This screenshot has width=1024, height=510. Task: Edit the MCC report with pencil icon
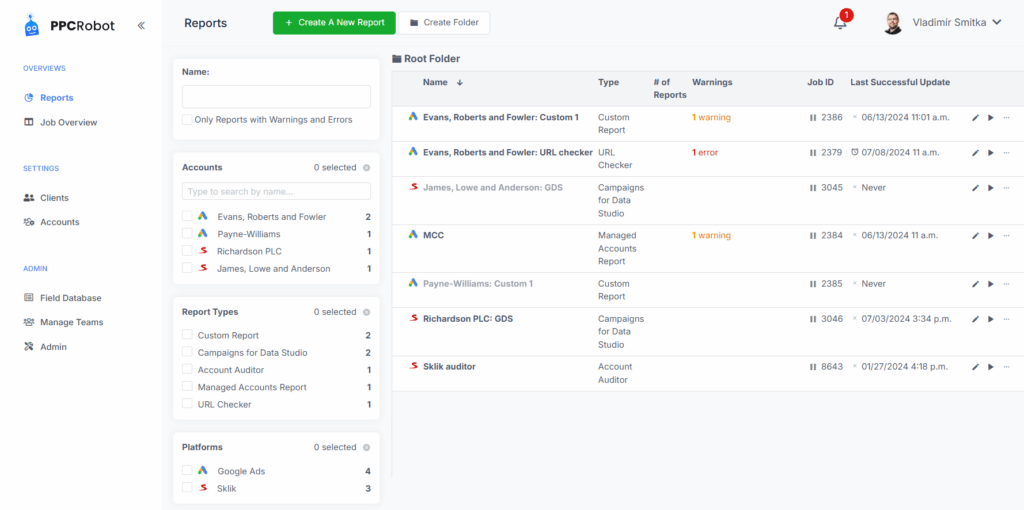(975, 236)
